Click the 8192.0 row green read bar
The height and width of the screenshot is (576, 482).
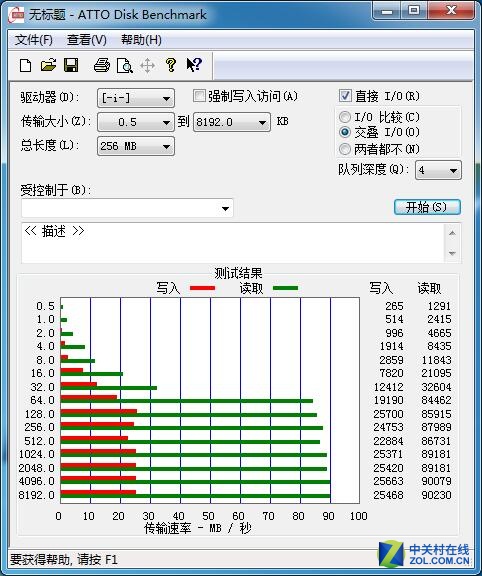[195, 497]
